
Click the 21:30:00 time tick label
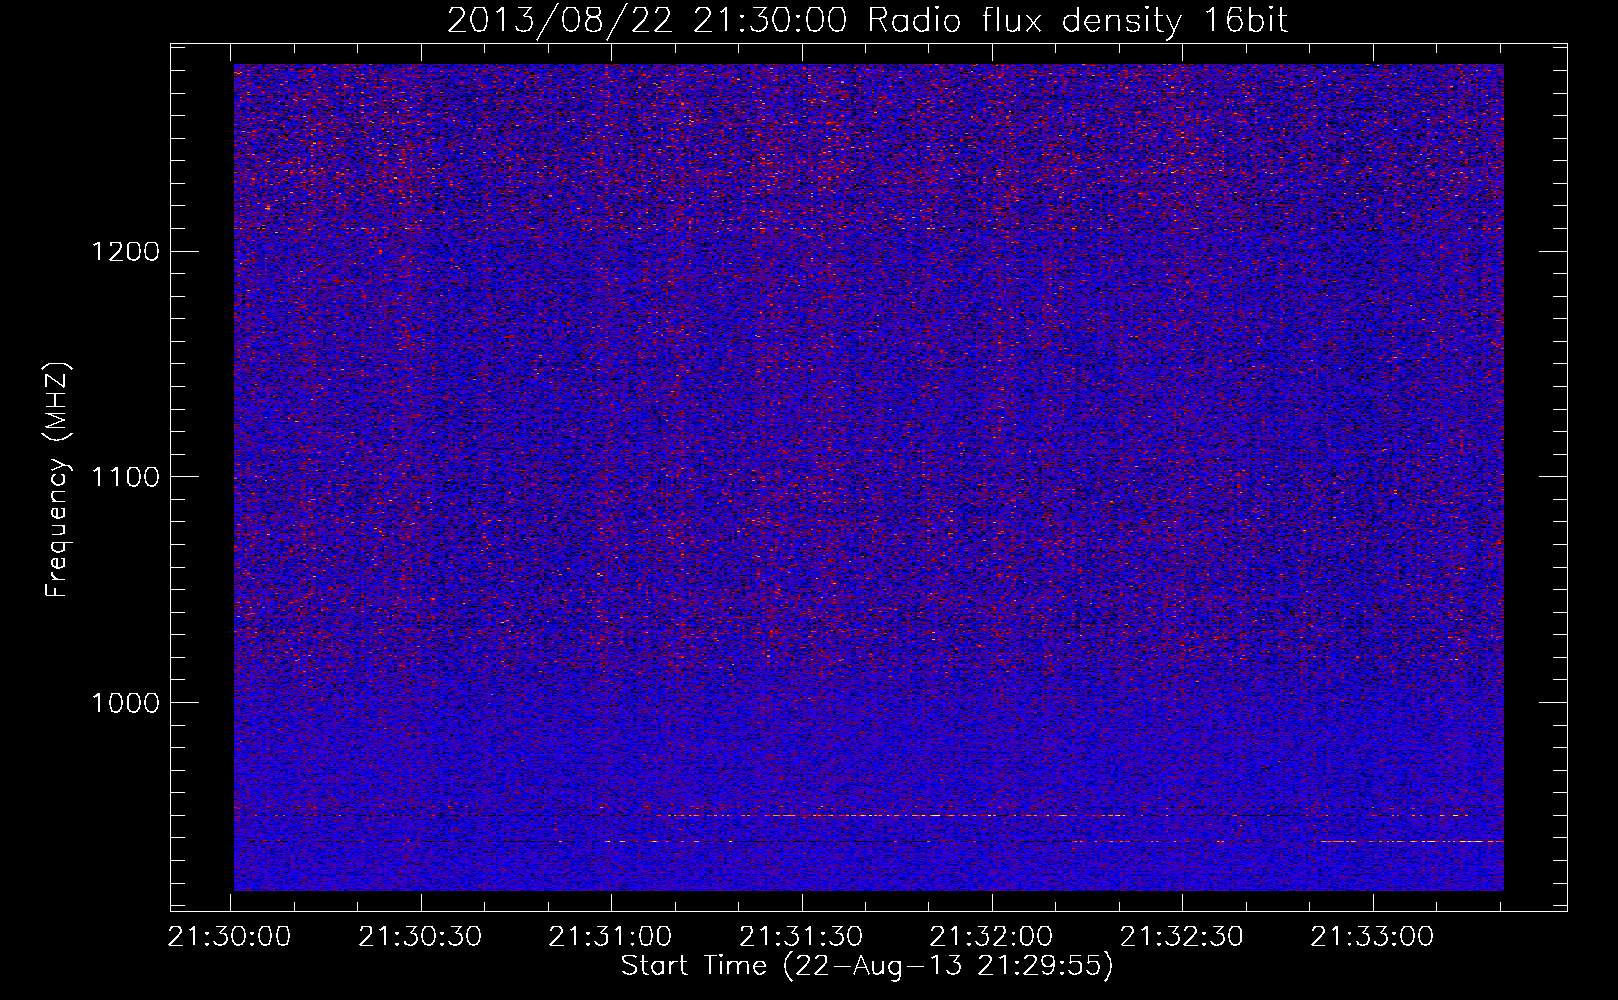tap(230, 937)
